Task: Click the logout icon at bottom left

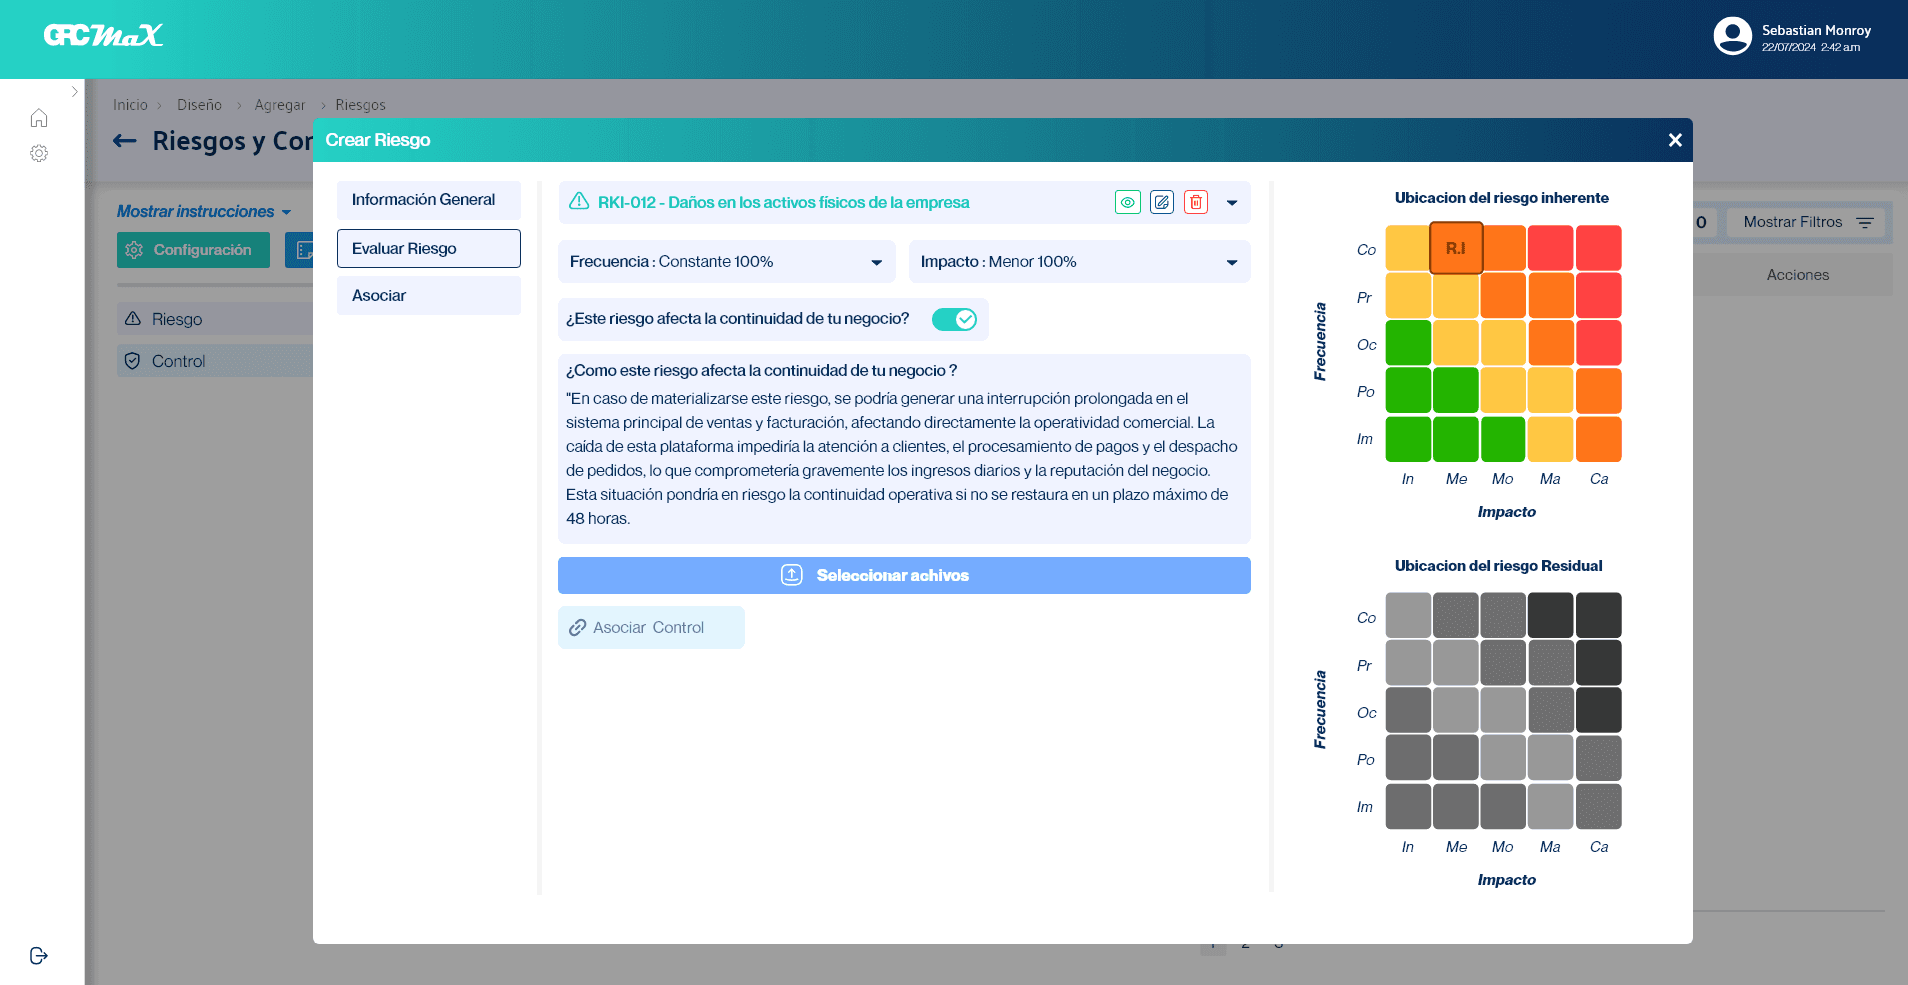Action: coord(38,955)
